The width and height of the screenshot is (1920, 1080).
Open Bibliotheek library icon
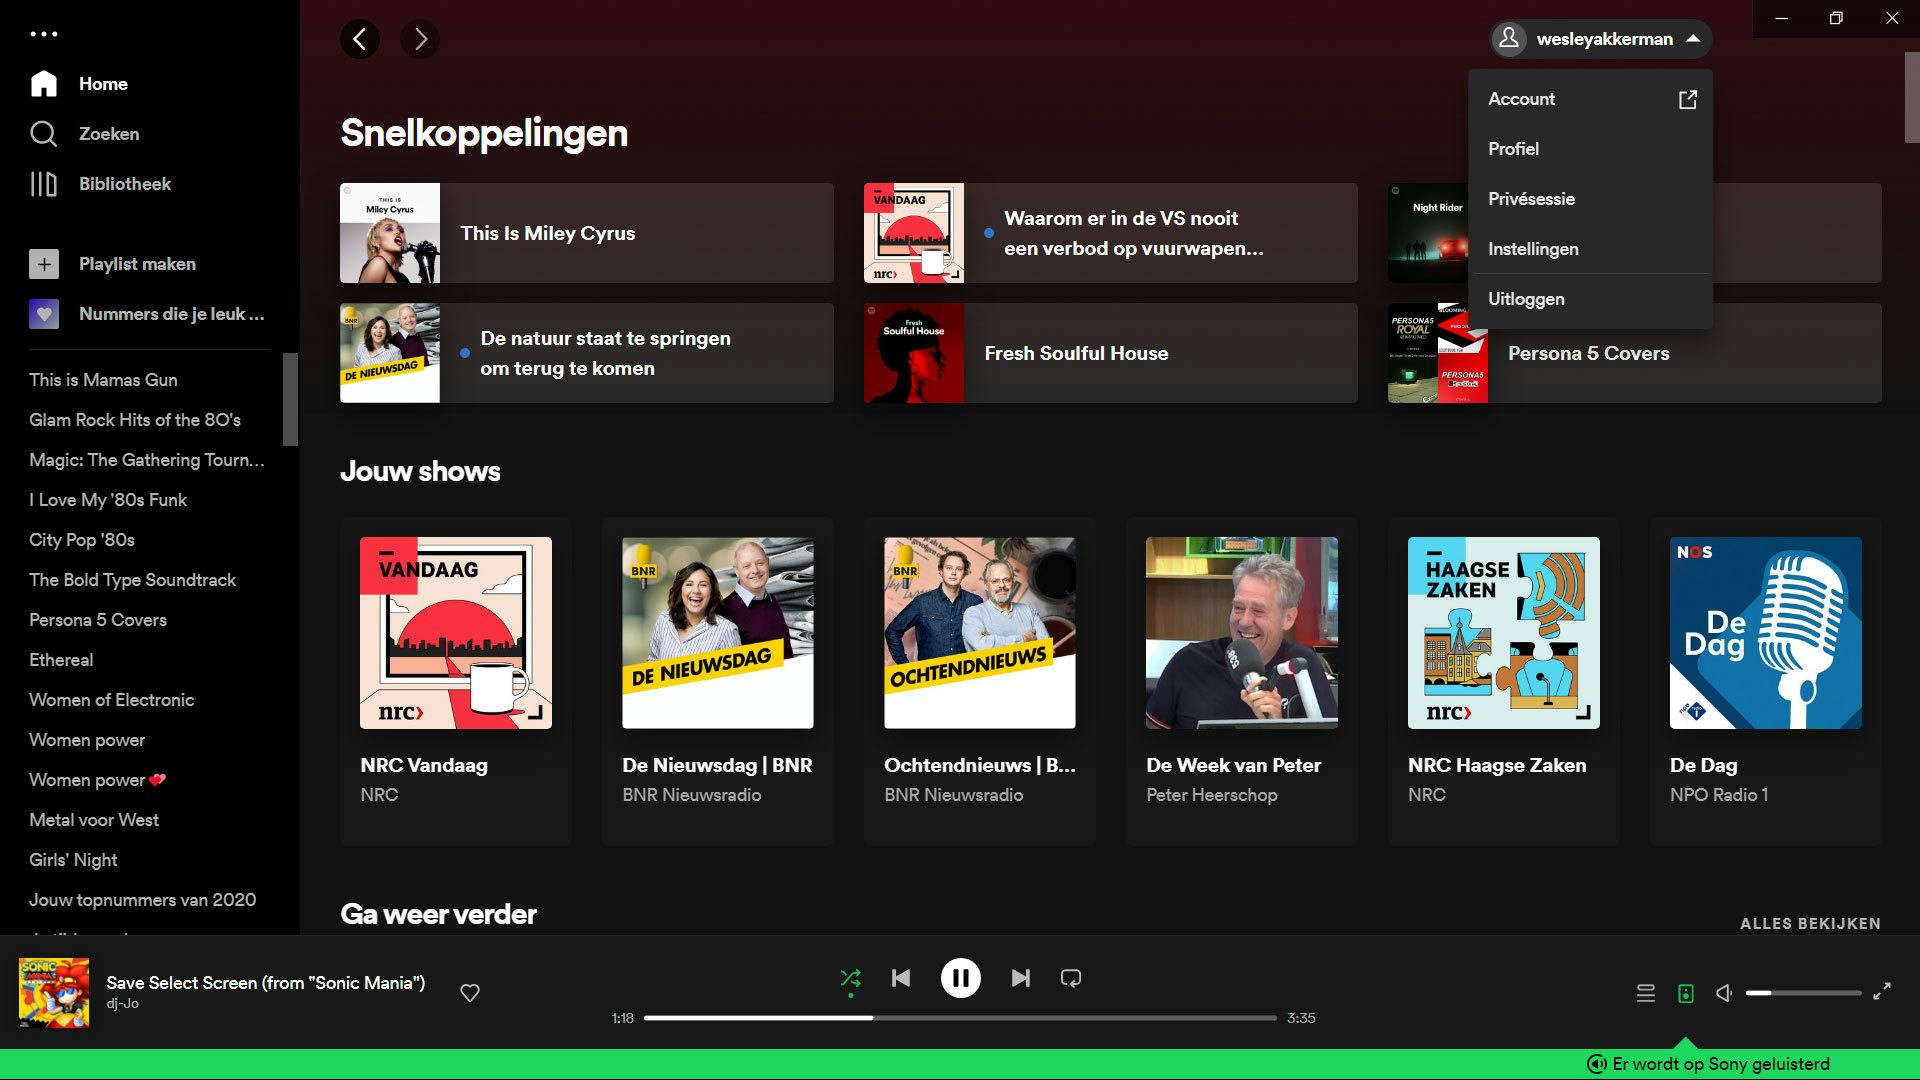(x=43, y=184)
